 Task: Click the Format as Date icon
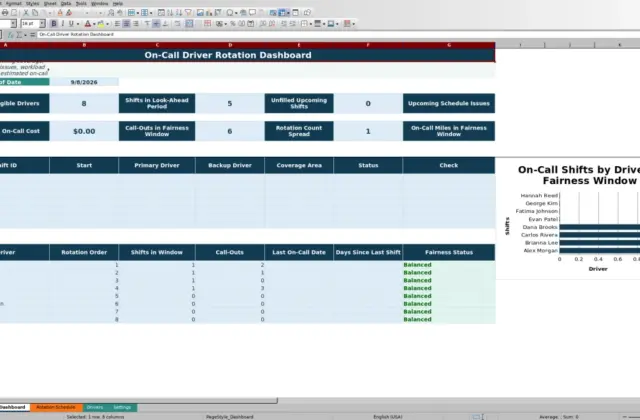point(251,24)
